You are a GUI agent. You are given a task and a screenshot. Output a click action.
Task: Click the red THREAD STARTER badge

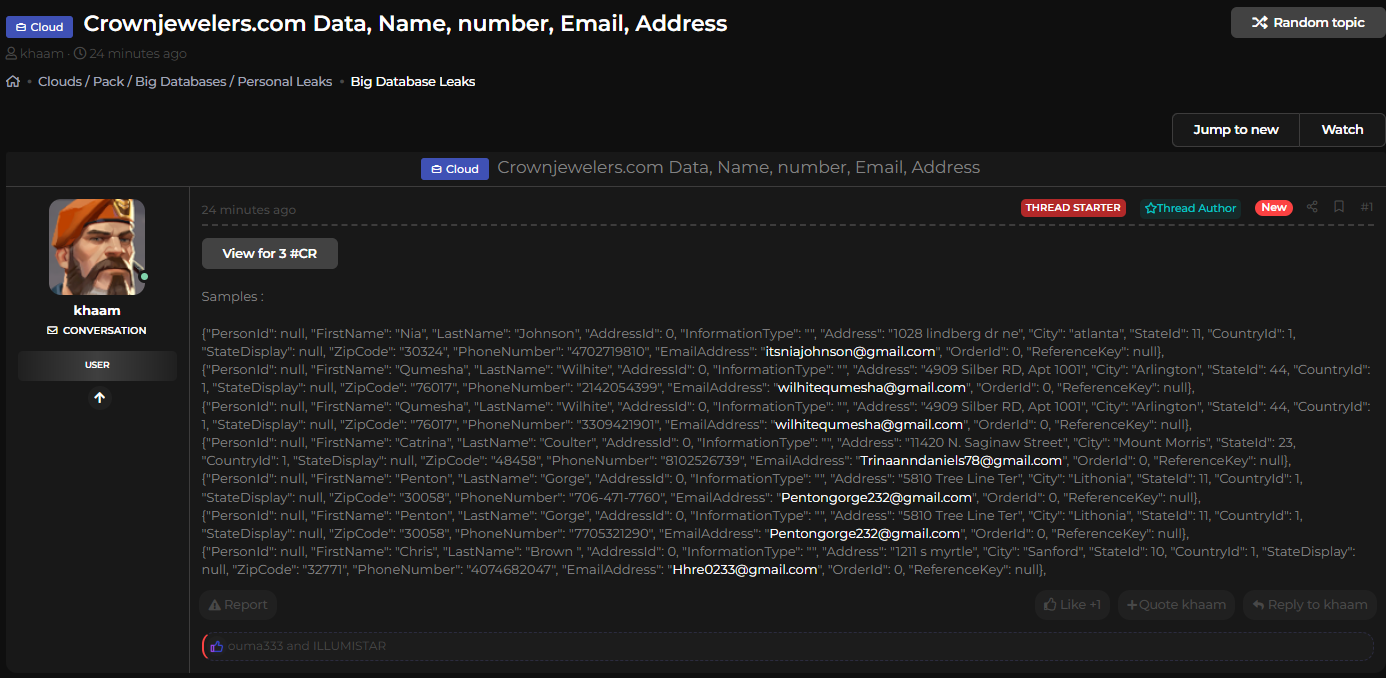[1072, 208]
